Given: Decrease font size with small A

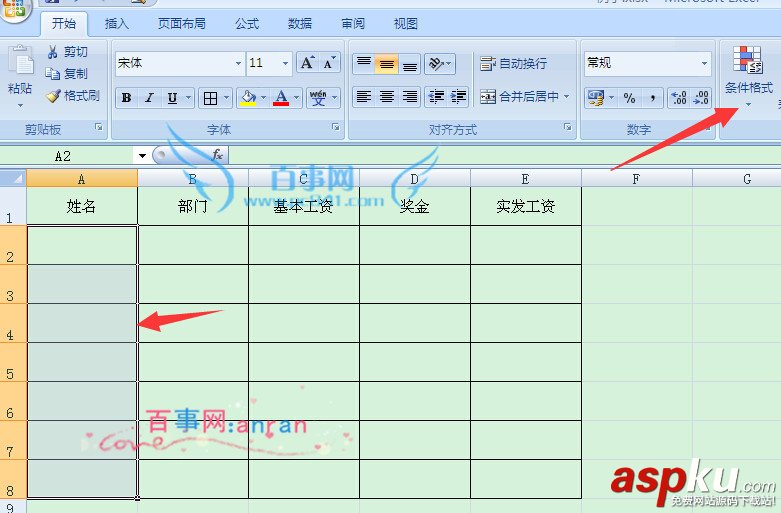Looking at the screenshot, I should point(329,63).
